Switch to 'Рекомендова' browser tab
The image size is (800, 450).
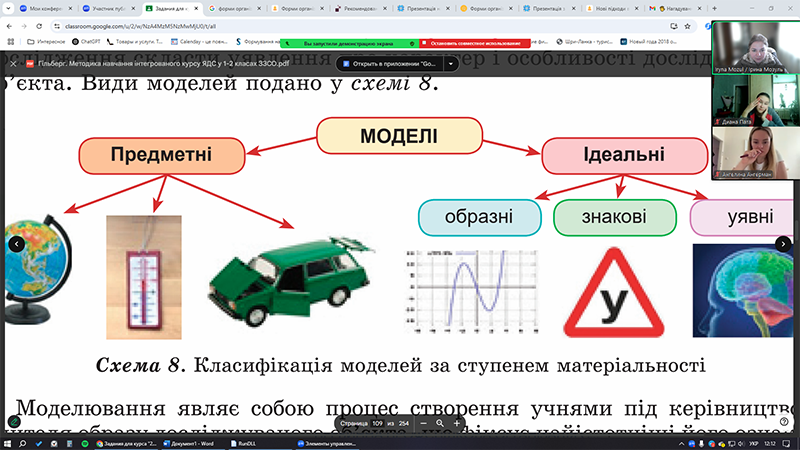pyautogui.click(x=360, y=9)
